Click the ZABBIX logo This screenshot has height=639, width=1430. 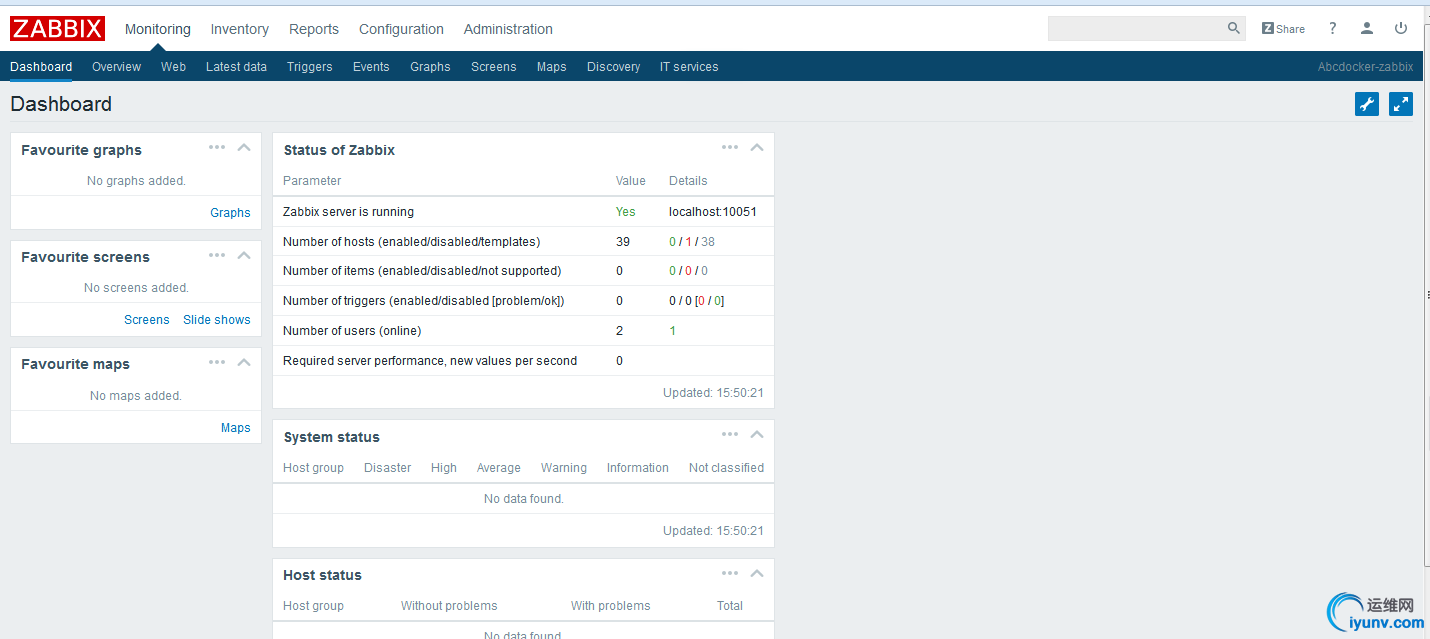pyautogui.click(x=57, y=29)
